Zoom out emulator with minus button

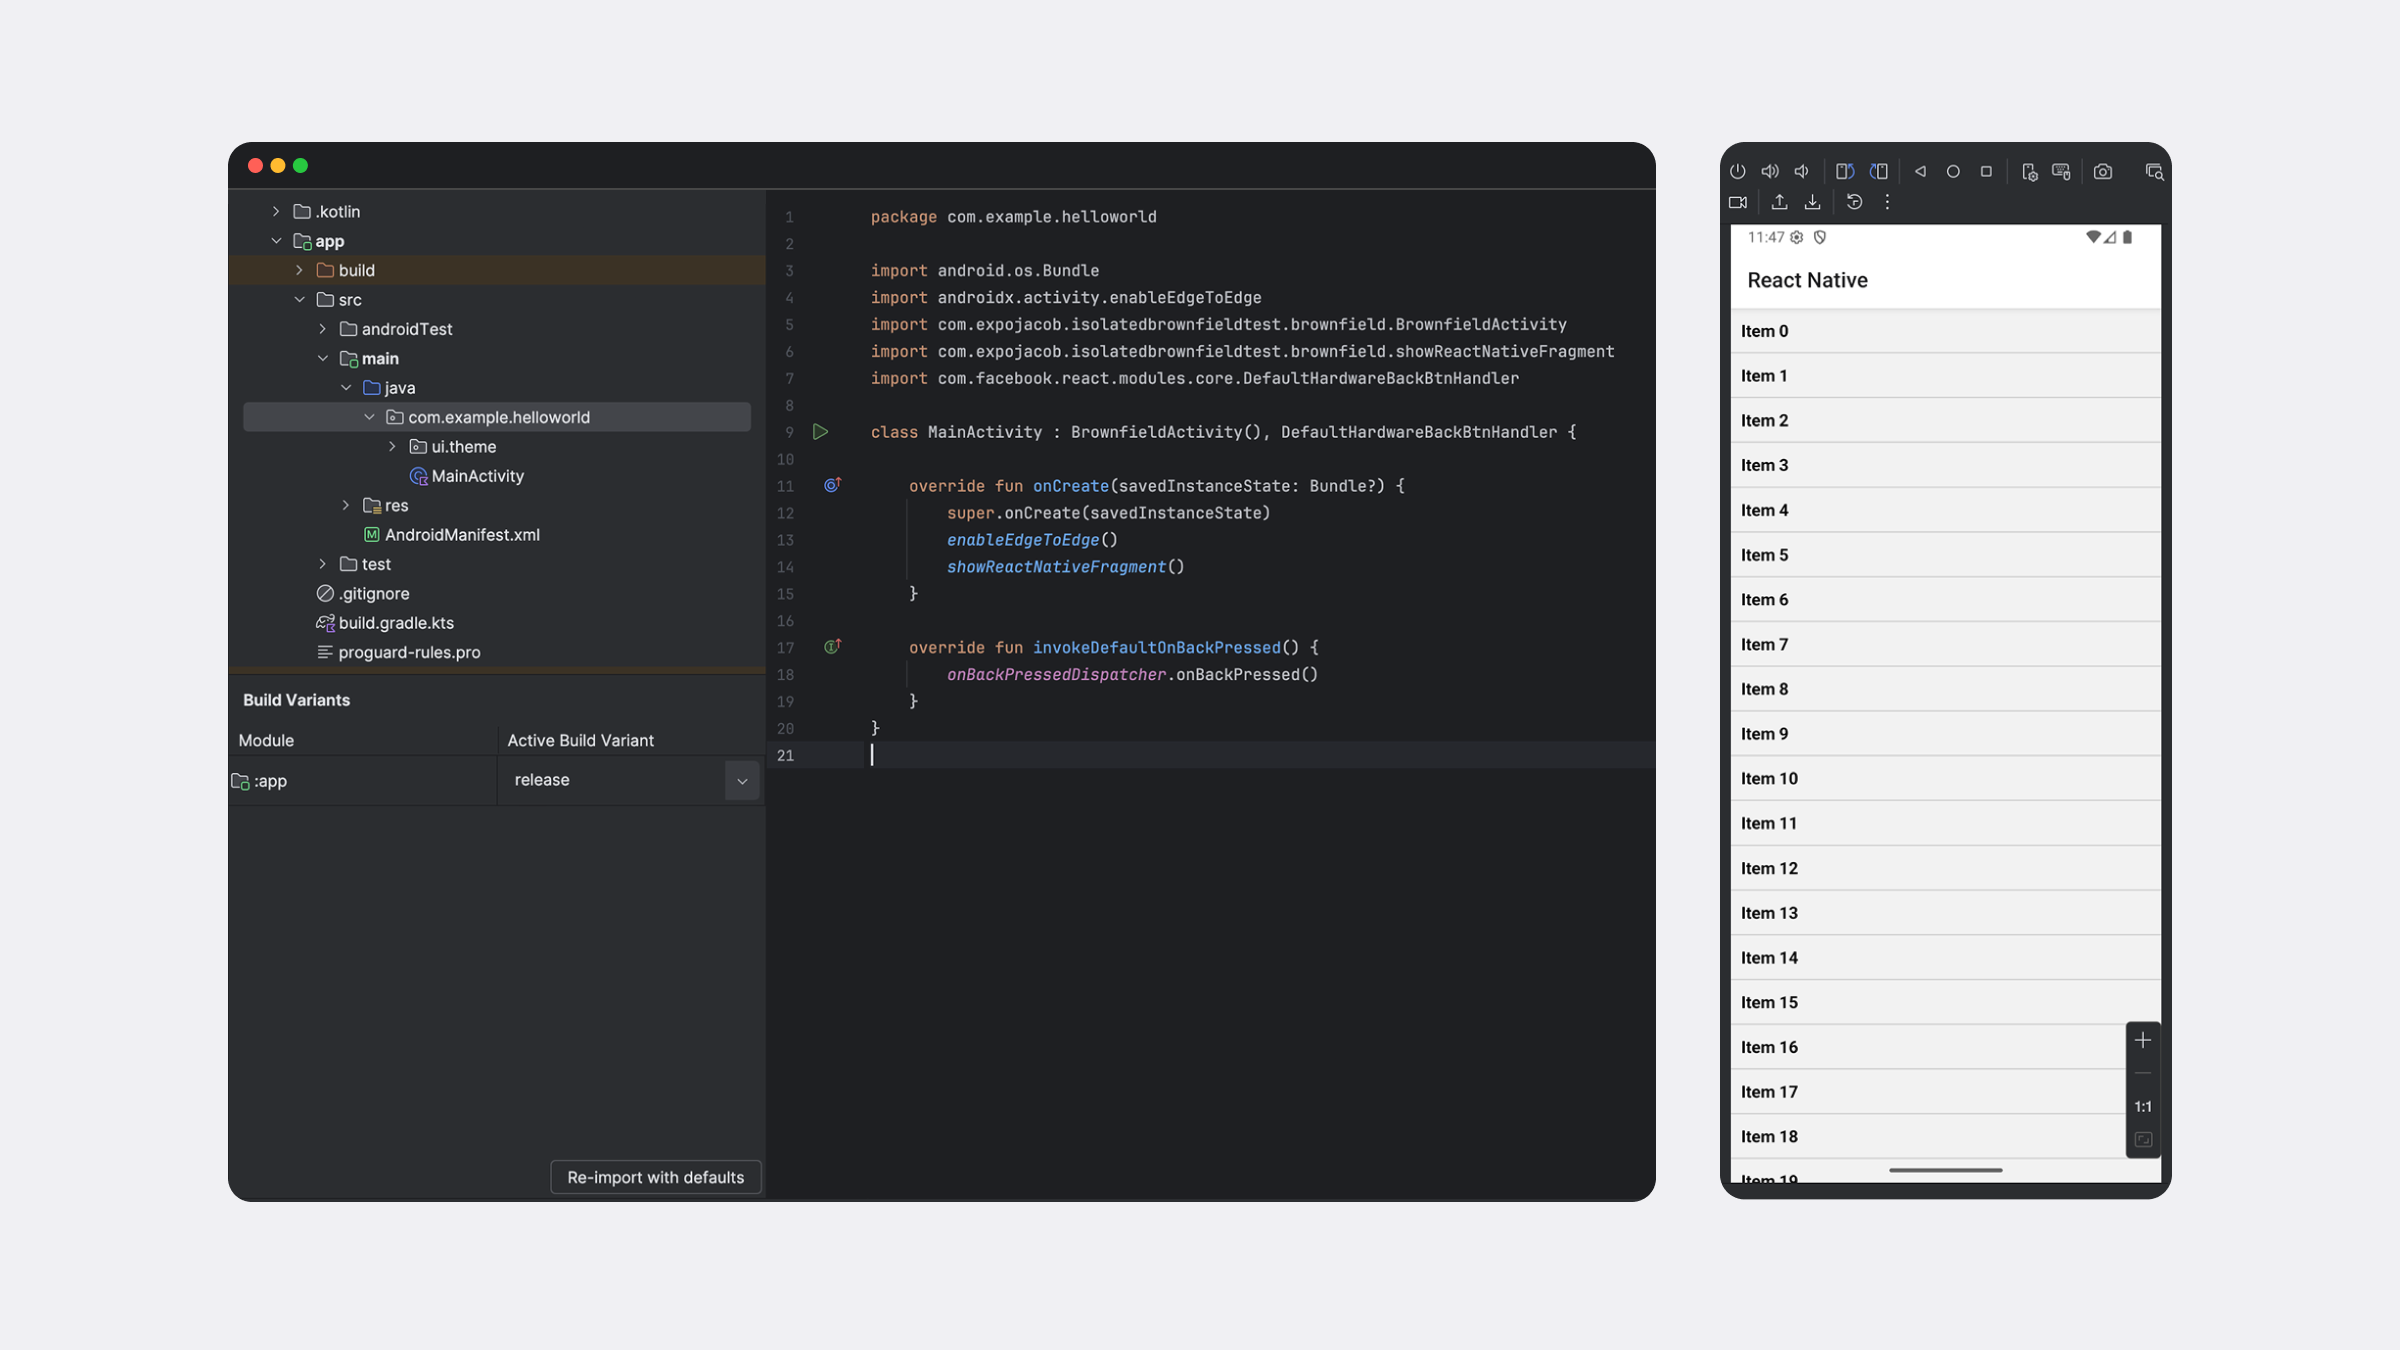pyautogui.click(x=2143, y=1073)
